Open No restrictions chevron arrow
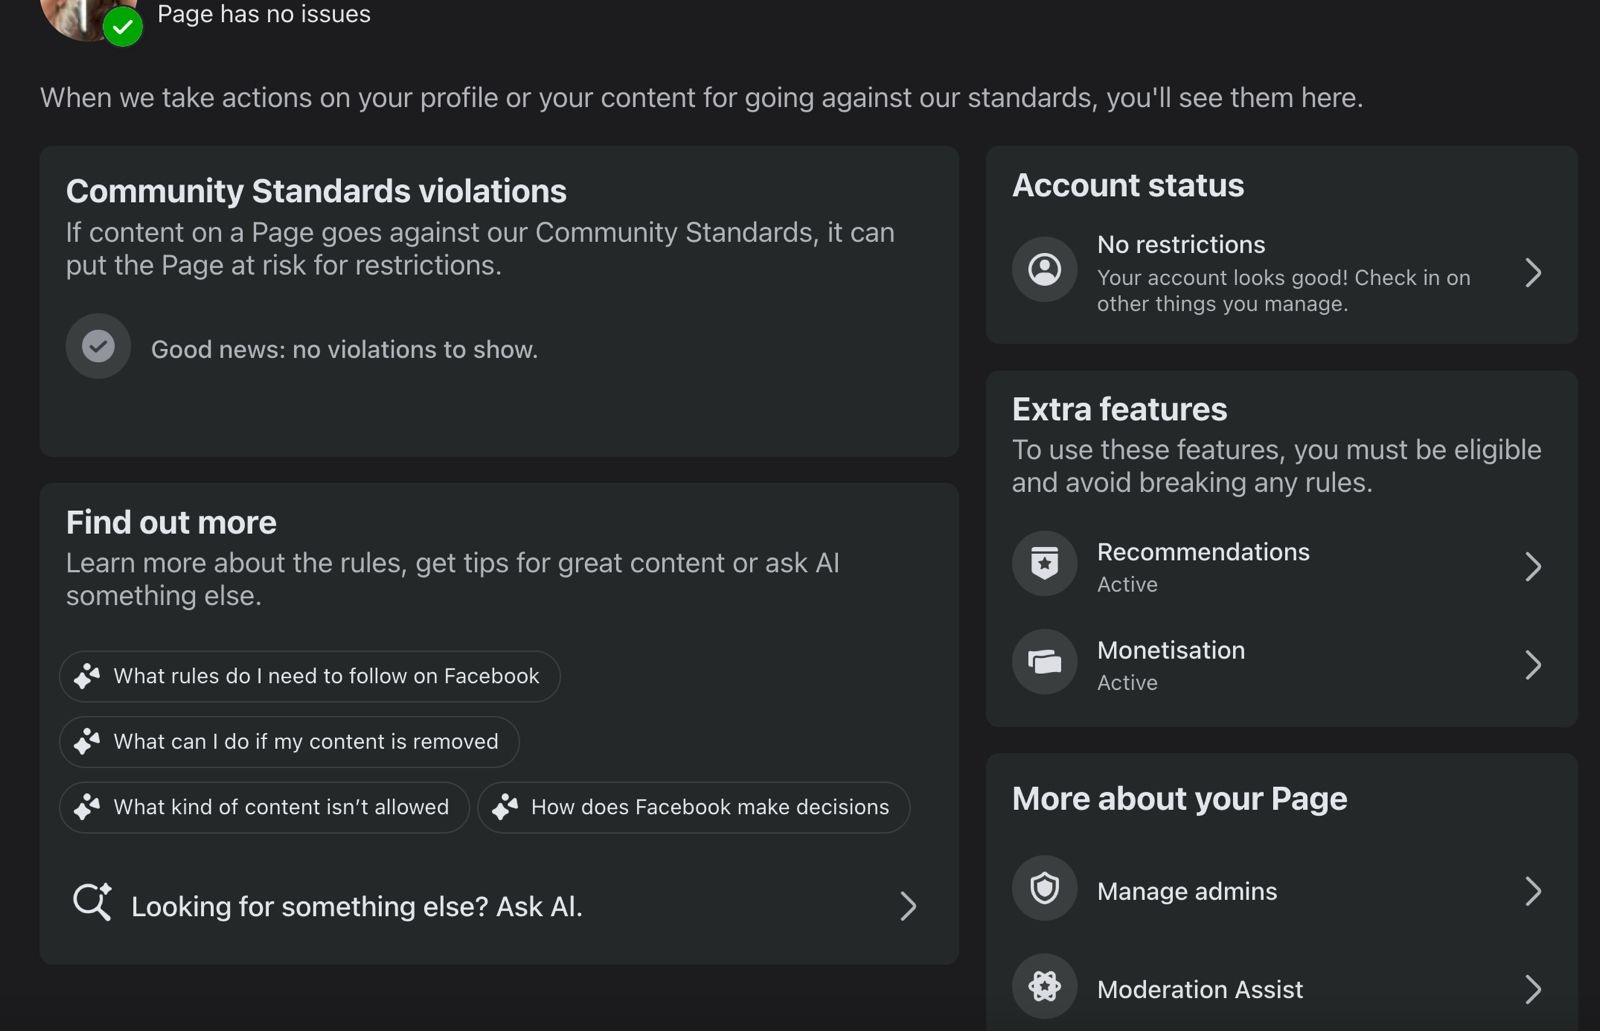The width and height of the screenshot is (1600, 1031). 1533,272
